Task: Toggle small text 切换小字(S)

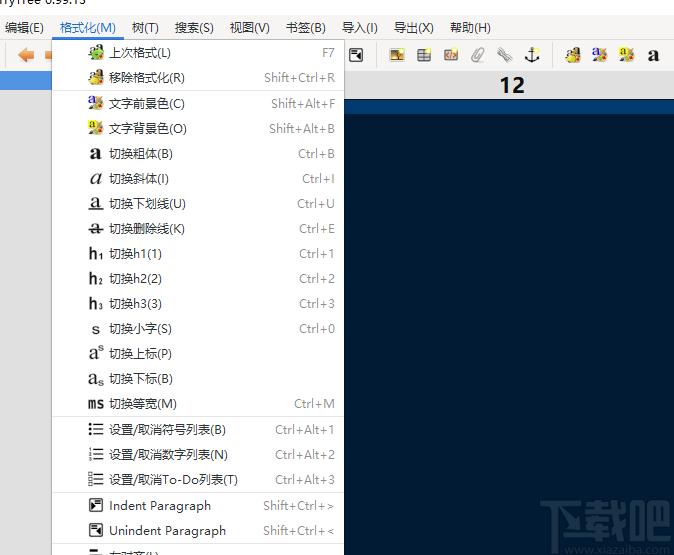Action: (x=198, y=328)
